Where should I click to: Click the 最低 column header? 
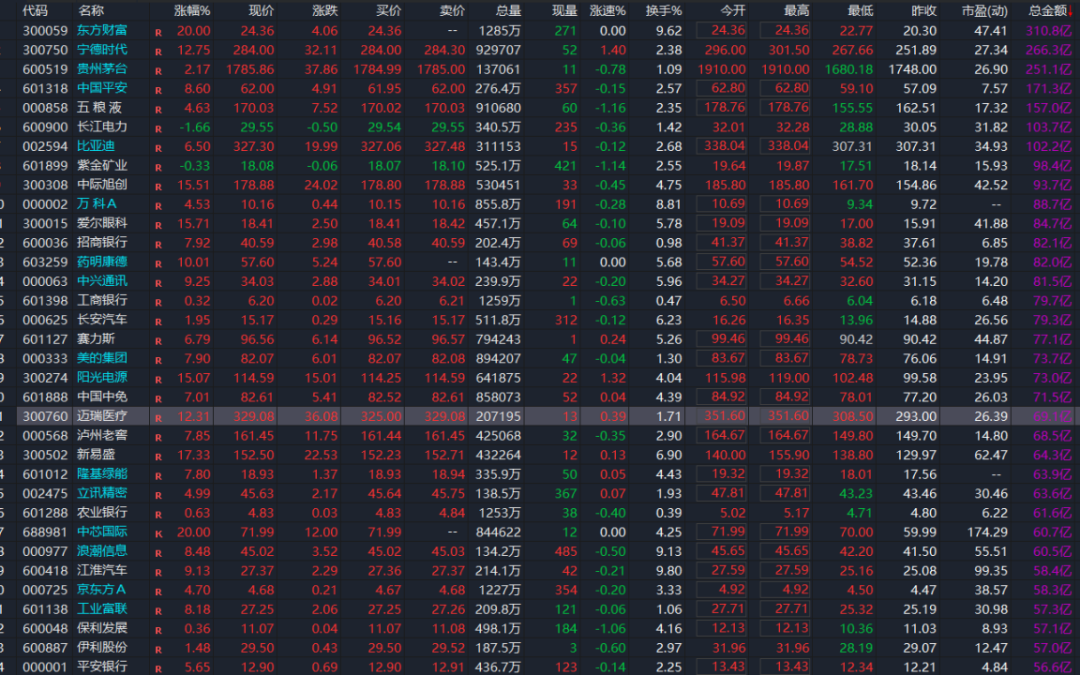[860, 10]
